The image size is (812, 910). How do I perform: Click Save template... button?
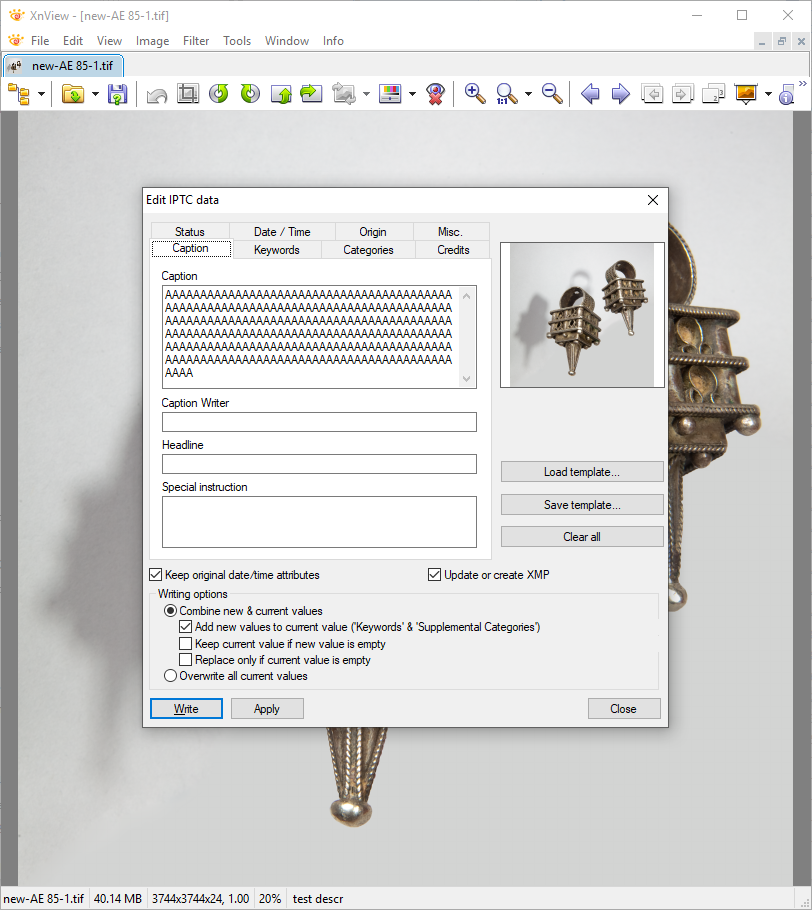point(582,505)
